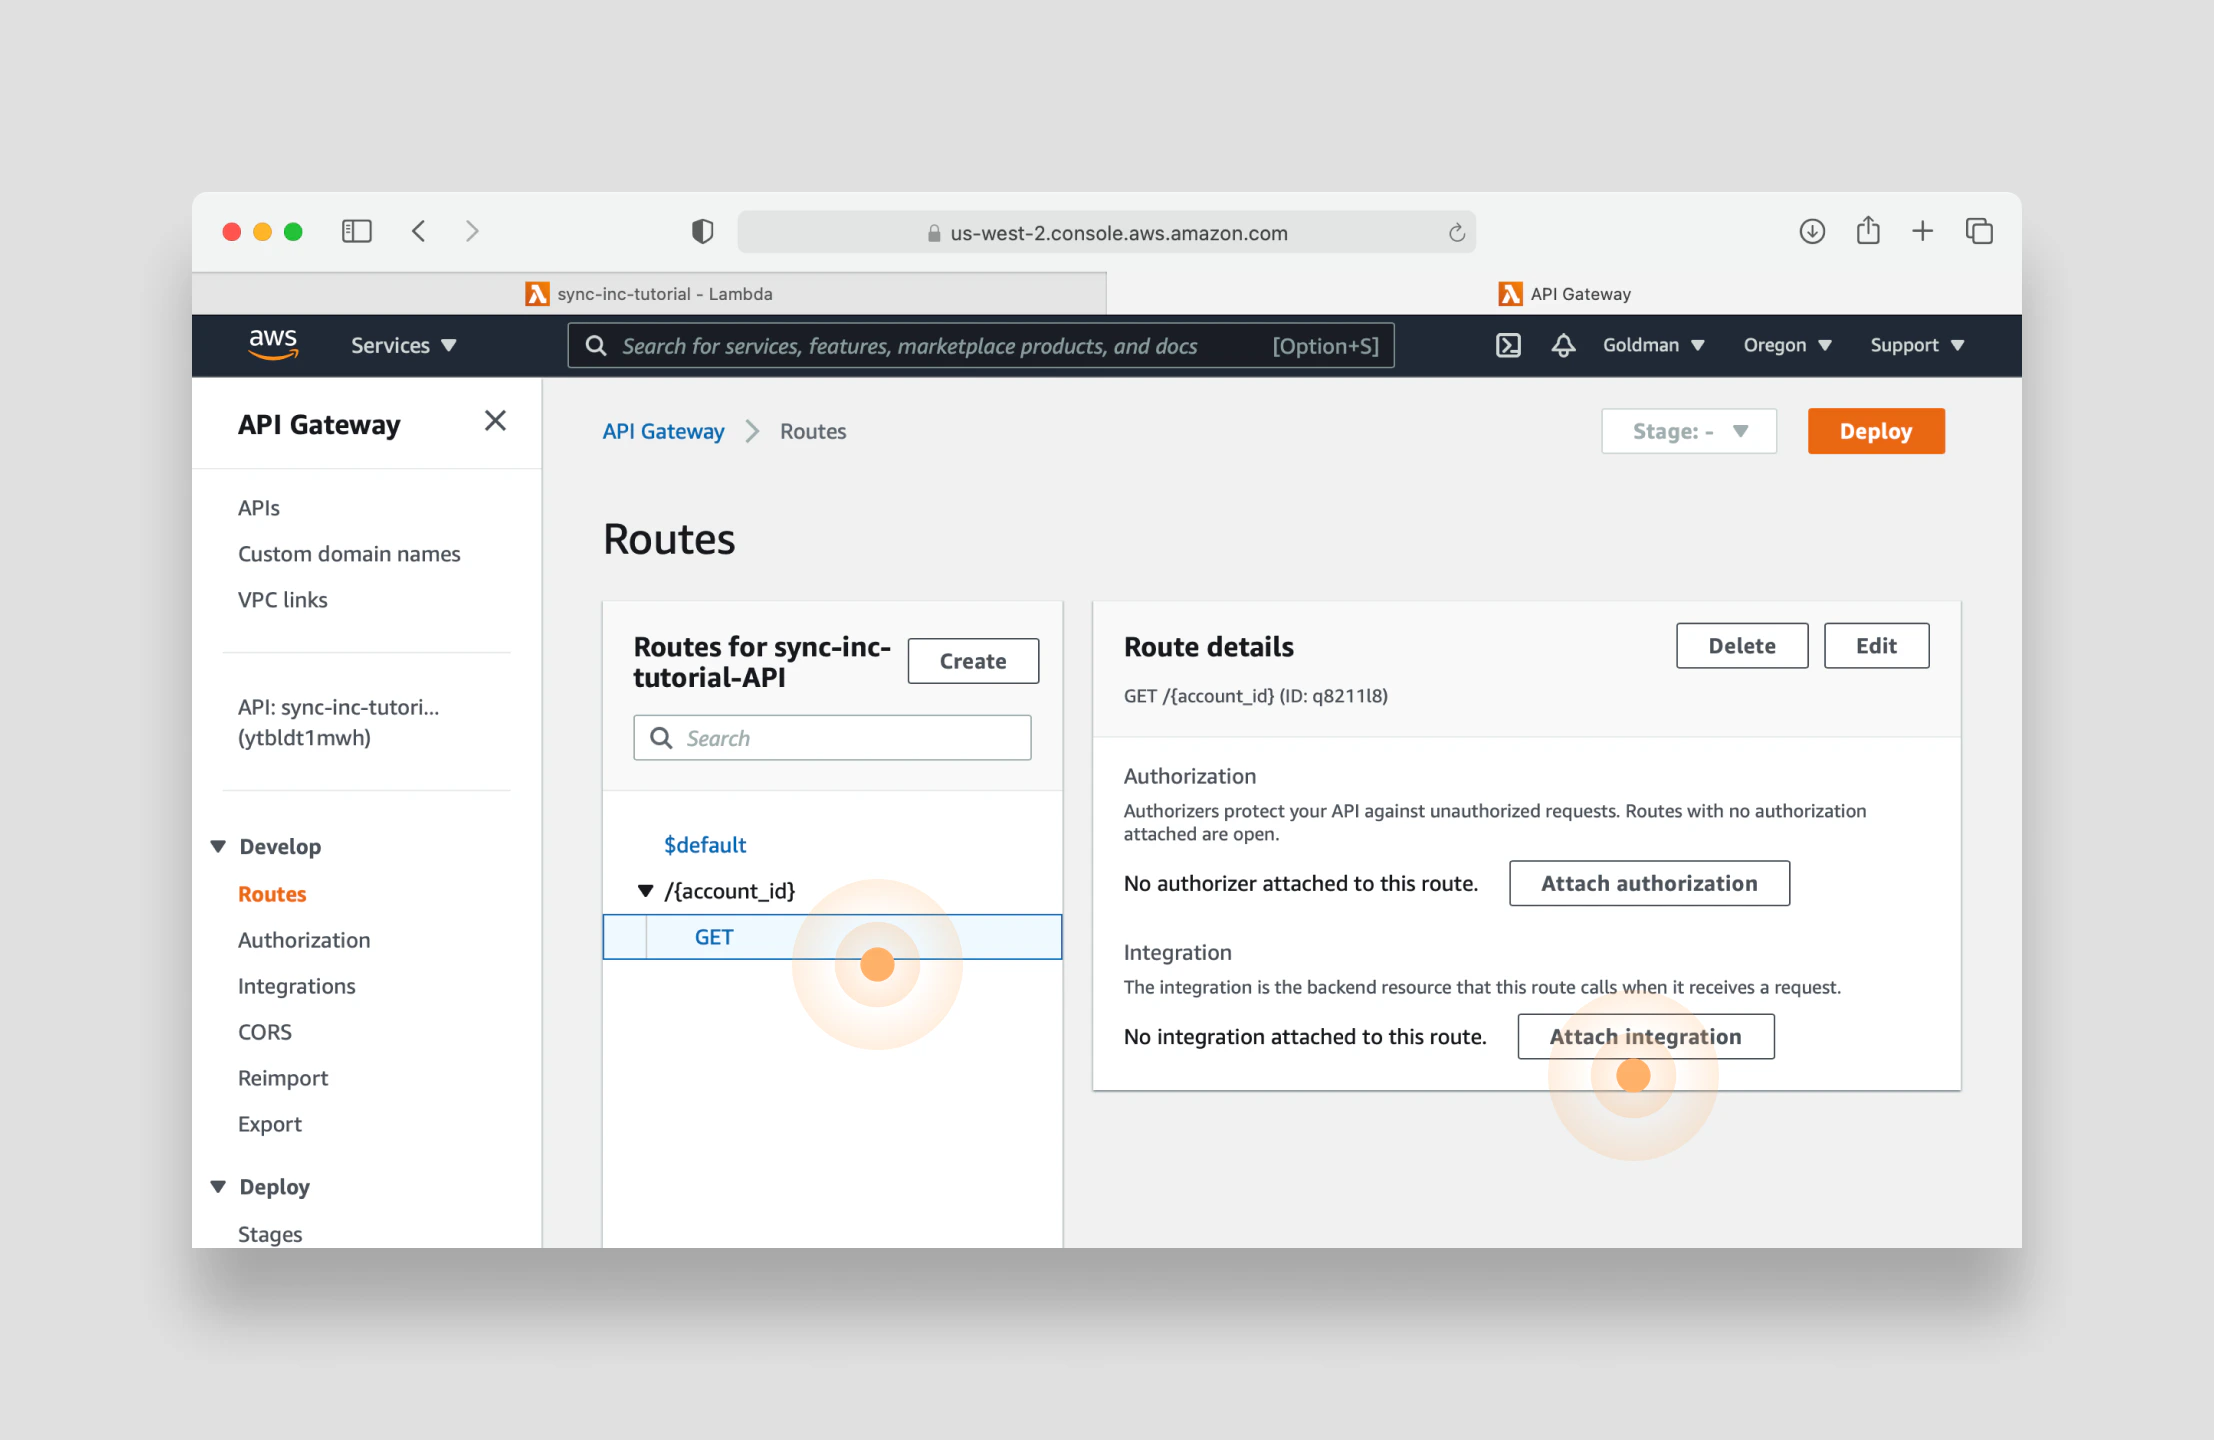This screenshot has height=1440, width=2214.
Task: Open Integrations in the sidebar
Action: tap(297, 986)
